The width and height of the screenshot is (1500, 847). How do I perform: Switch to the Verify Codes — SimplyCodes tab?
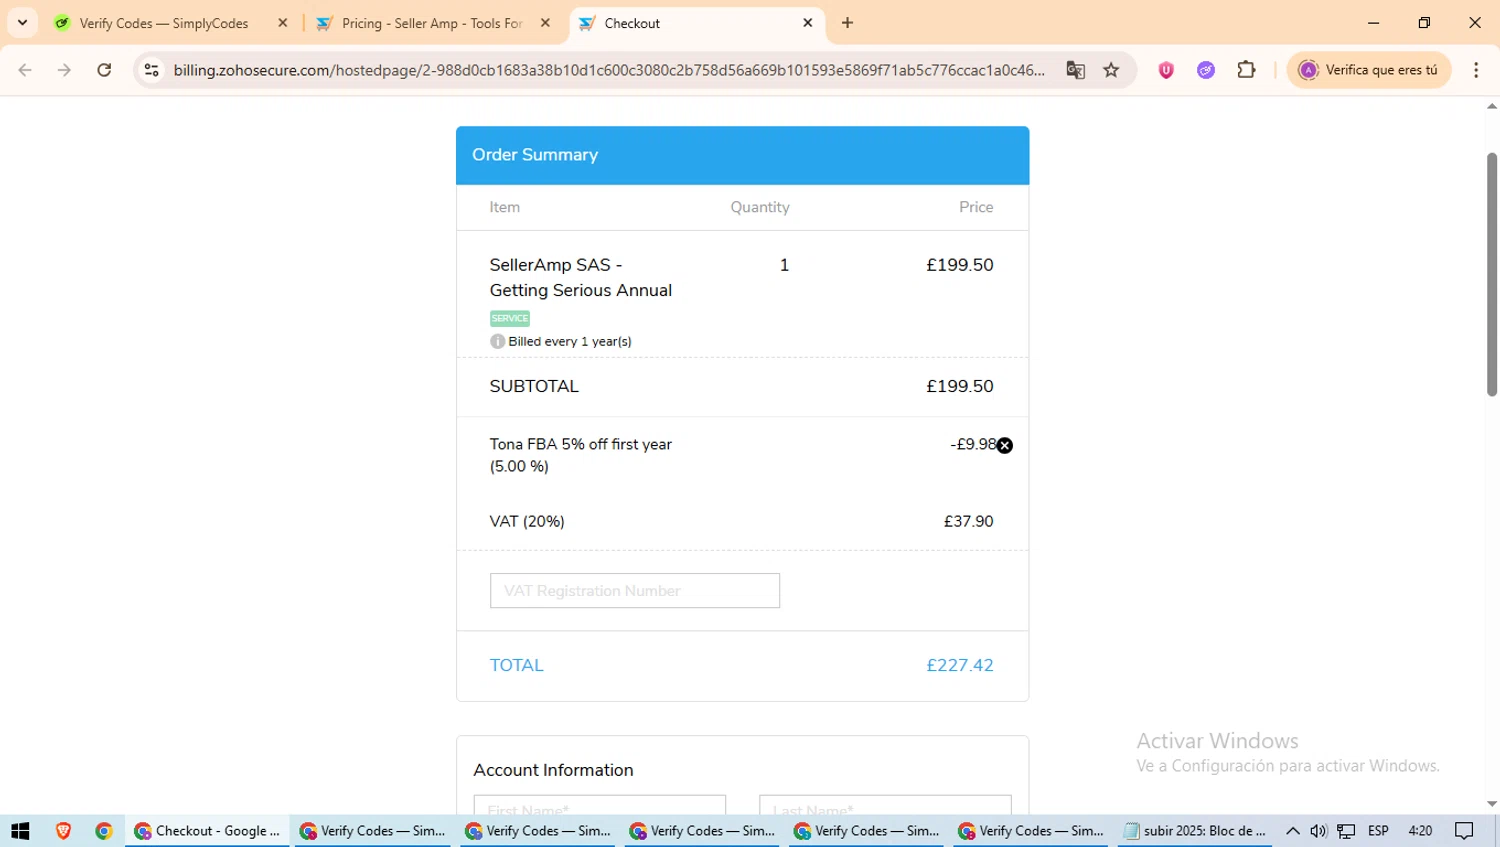coord(164,23)
